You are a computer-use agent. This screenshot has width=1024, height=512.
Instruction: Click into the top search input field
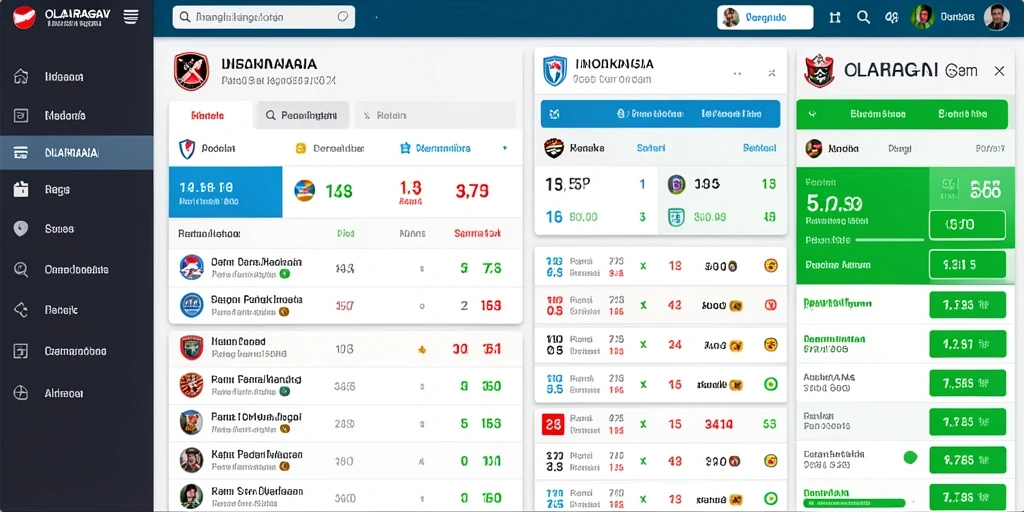click(x=264, y=18)
